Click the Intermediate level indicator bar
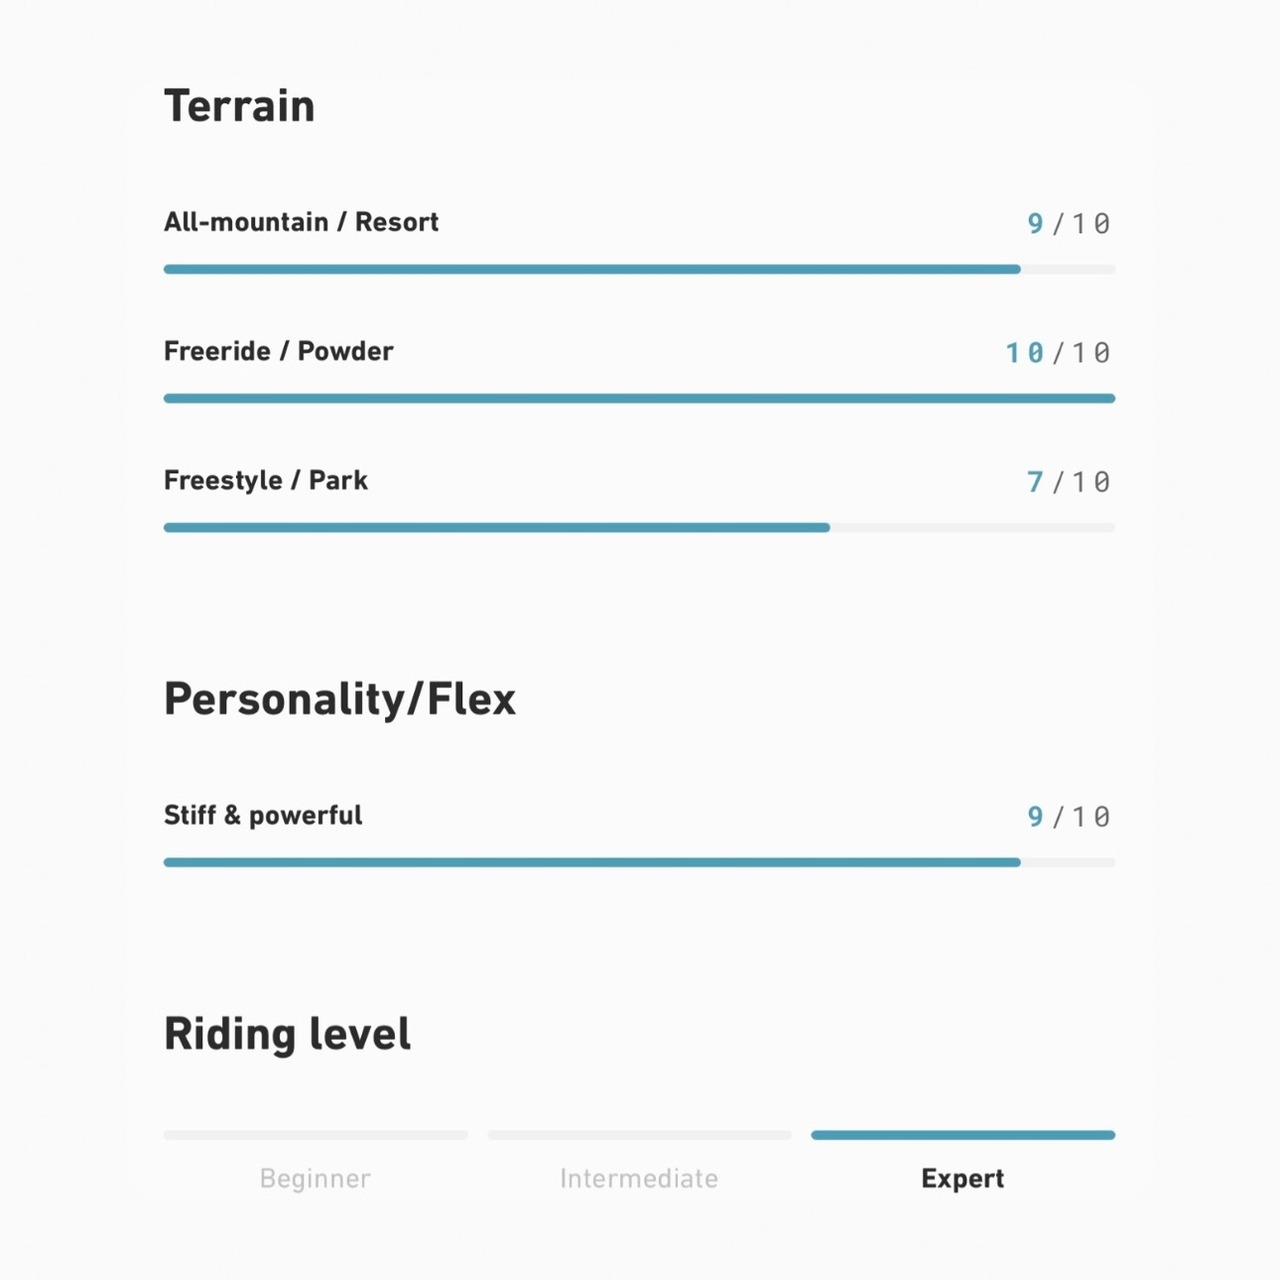 tap(640, 1135)
